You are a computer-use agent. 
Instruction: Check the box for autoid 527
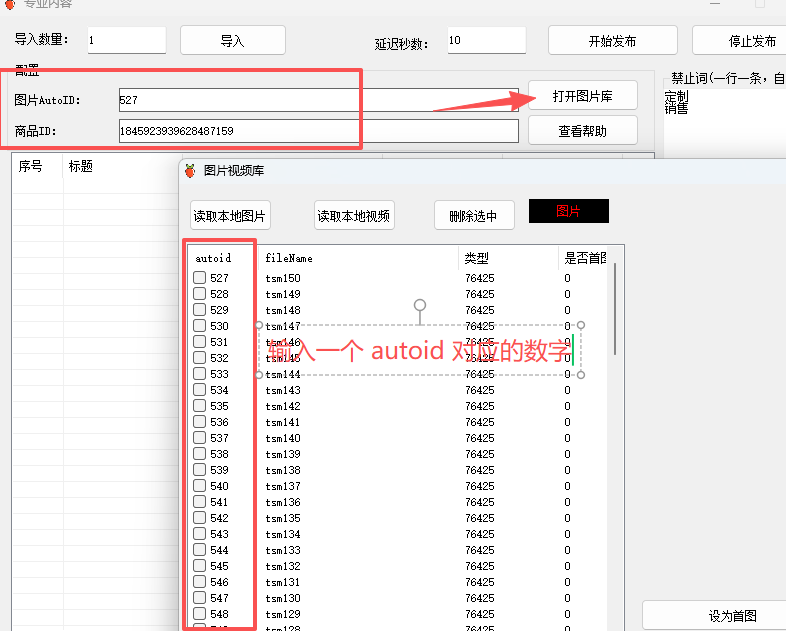pos(200,277)
